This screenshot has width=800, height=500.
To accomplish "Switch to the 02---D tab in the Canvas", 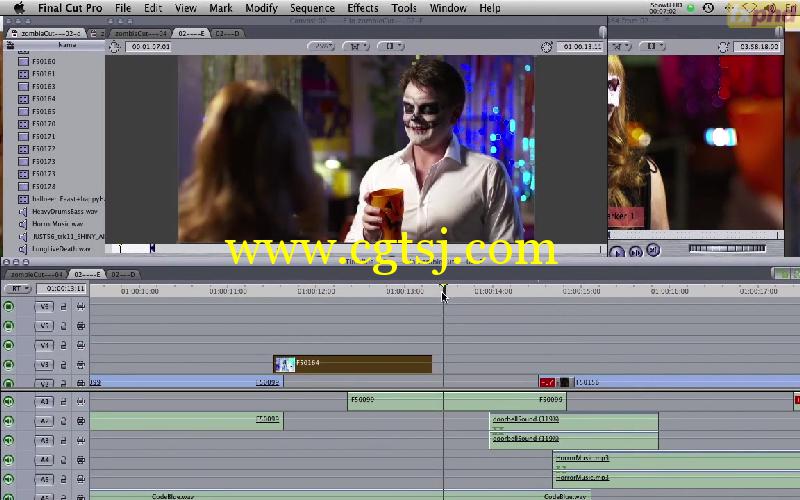I will tap(227, 33).
